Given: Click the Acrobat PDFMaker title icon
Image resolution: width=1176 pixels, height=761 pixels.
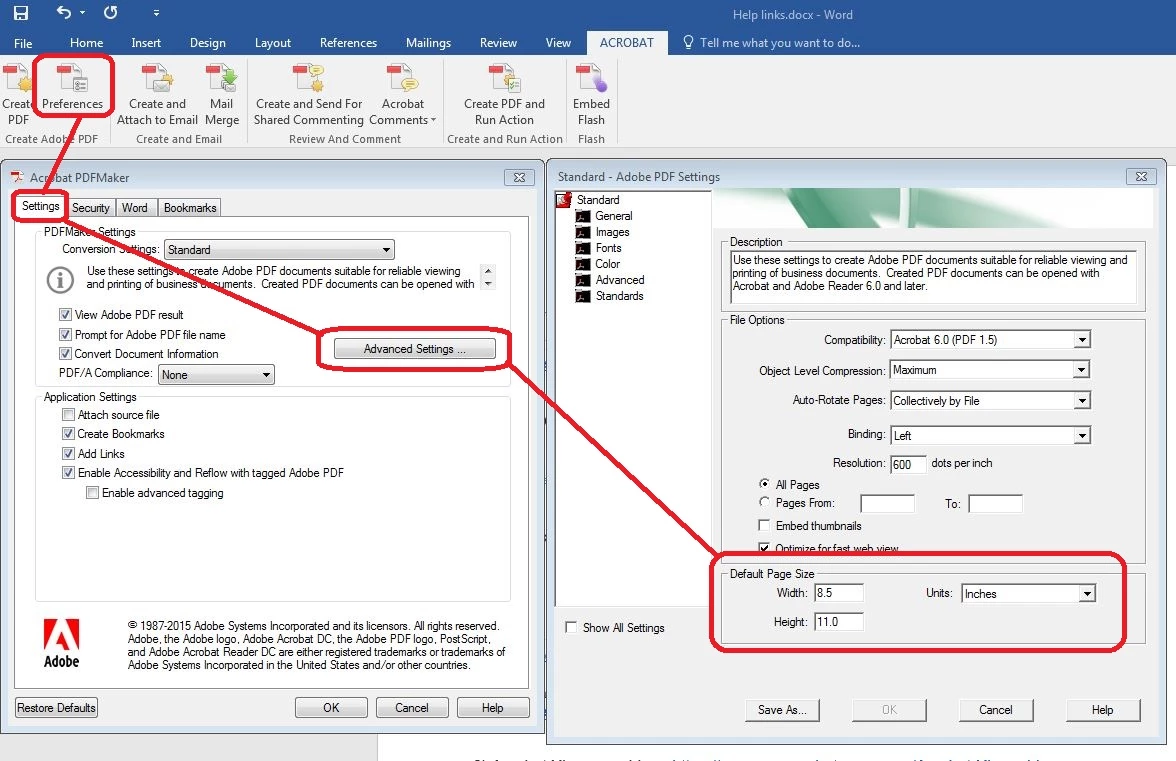Looking at the screenshot, I should (17, 177).
